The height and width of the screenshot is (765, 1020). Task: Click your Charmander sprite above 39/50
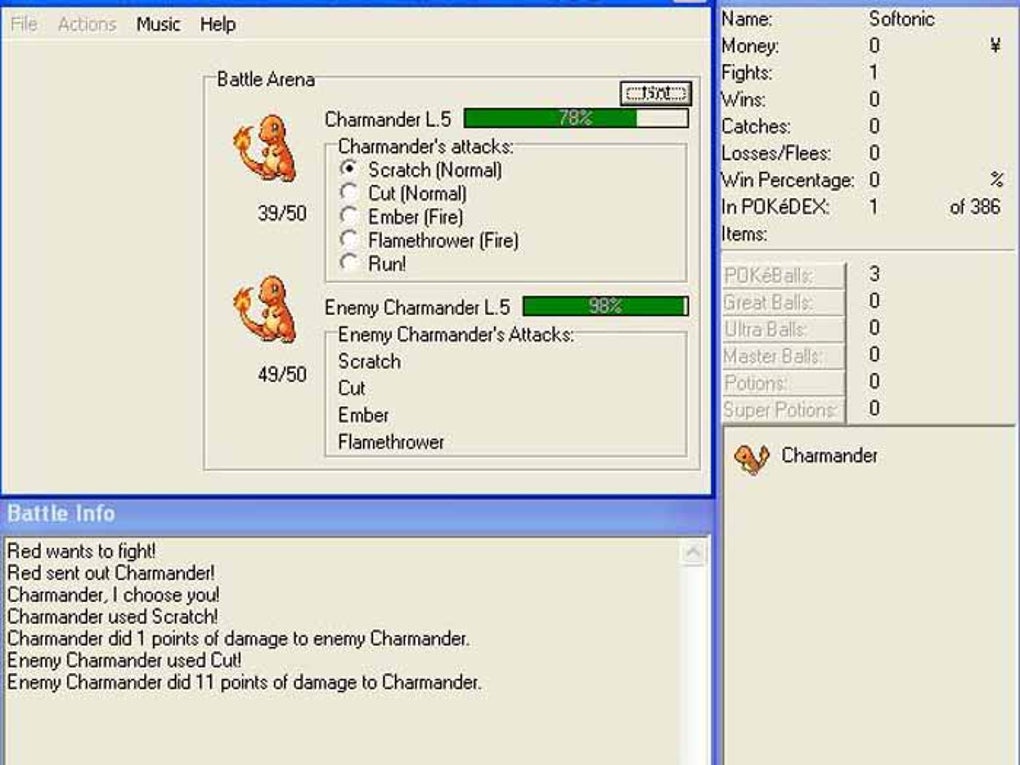point(266,148)
